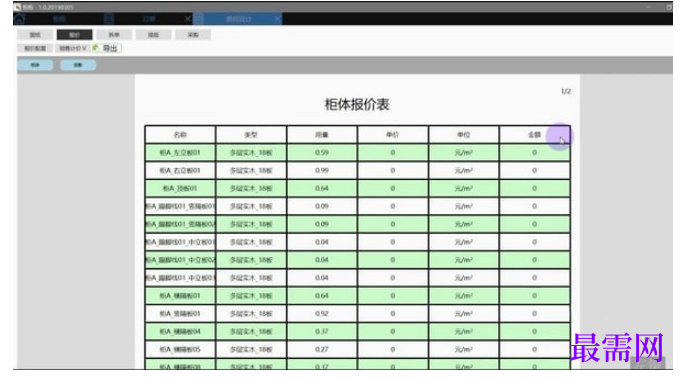Select the second light-blue pill button
This screenshot has height=379, width=682.
(78, 65)
